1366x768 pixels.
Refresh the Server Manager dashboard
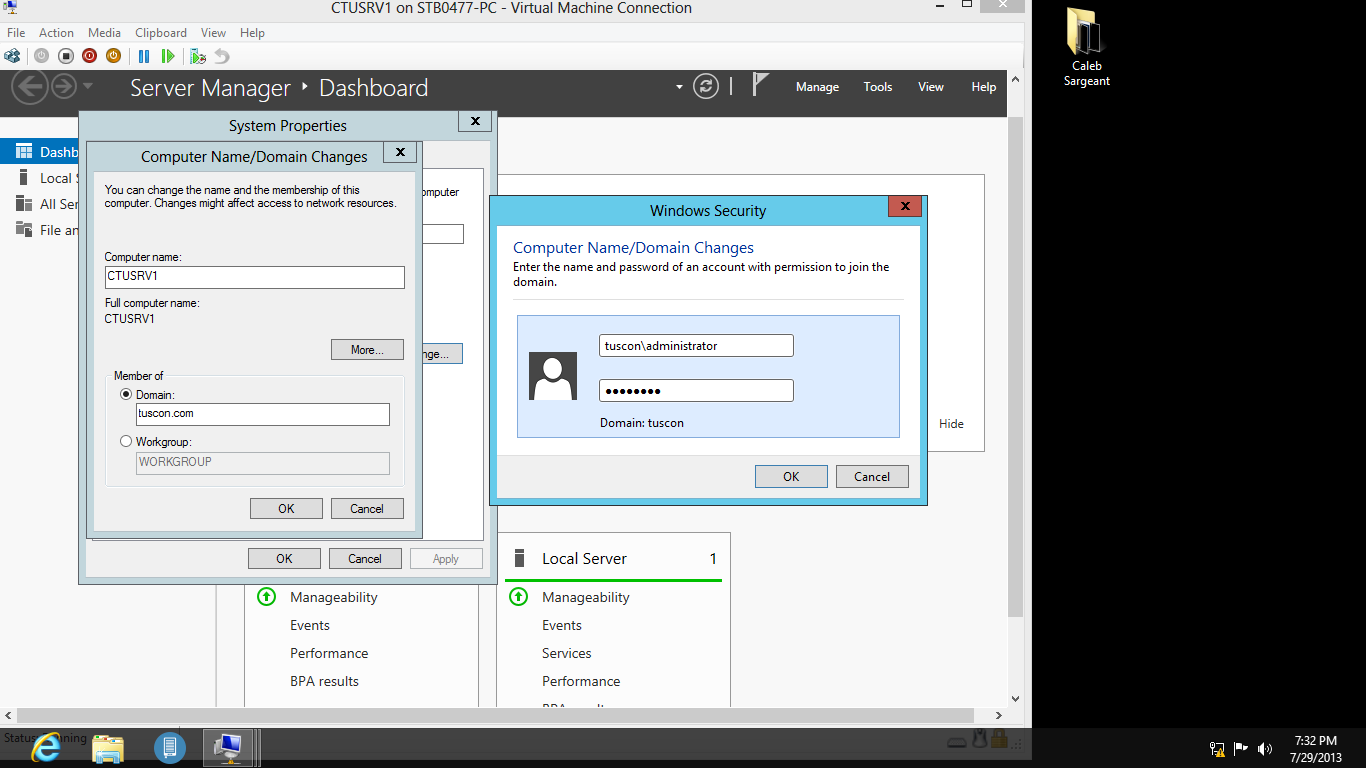706,87
